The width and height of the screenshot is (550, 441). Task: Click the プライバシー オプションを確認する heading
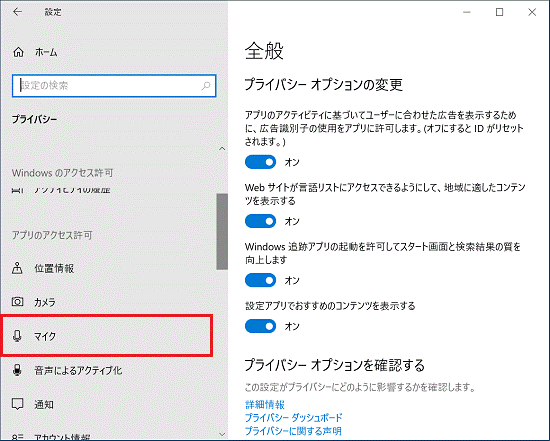point(334,365)
